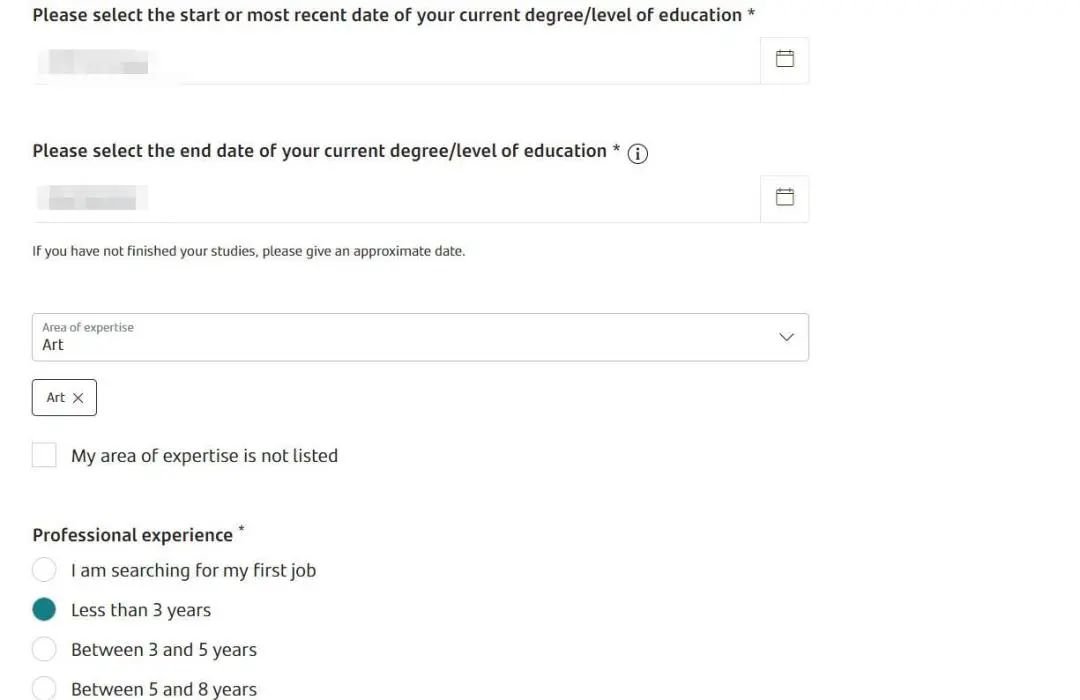
Task: Click the Art value inside expertise dropdown
Action: (x=53, y=345)
